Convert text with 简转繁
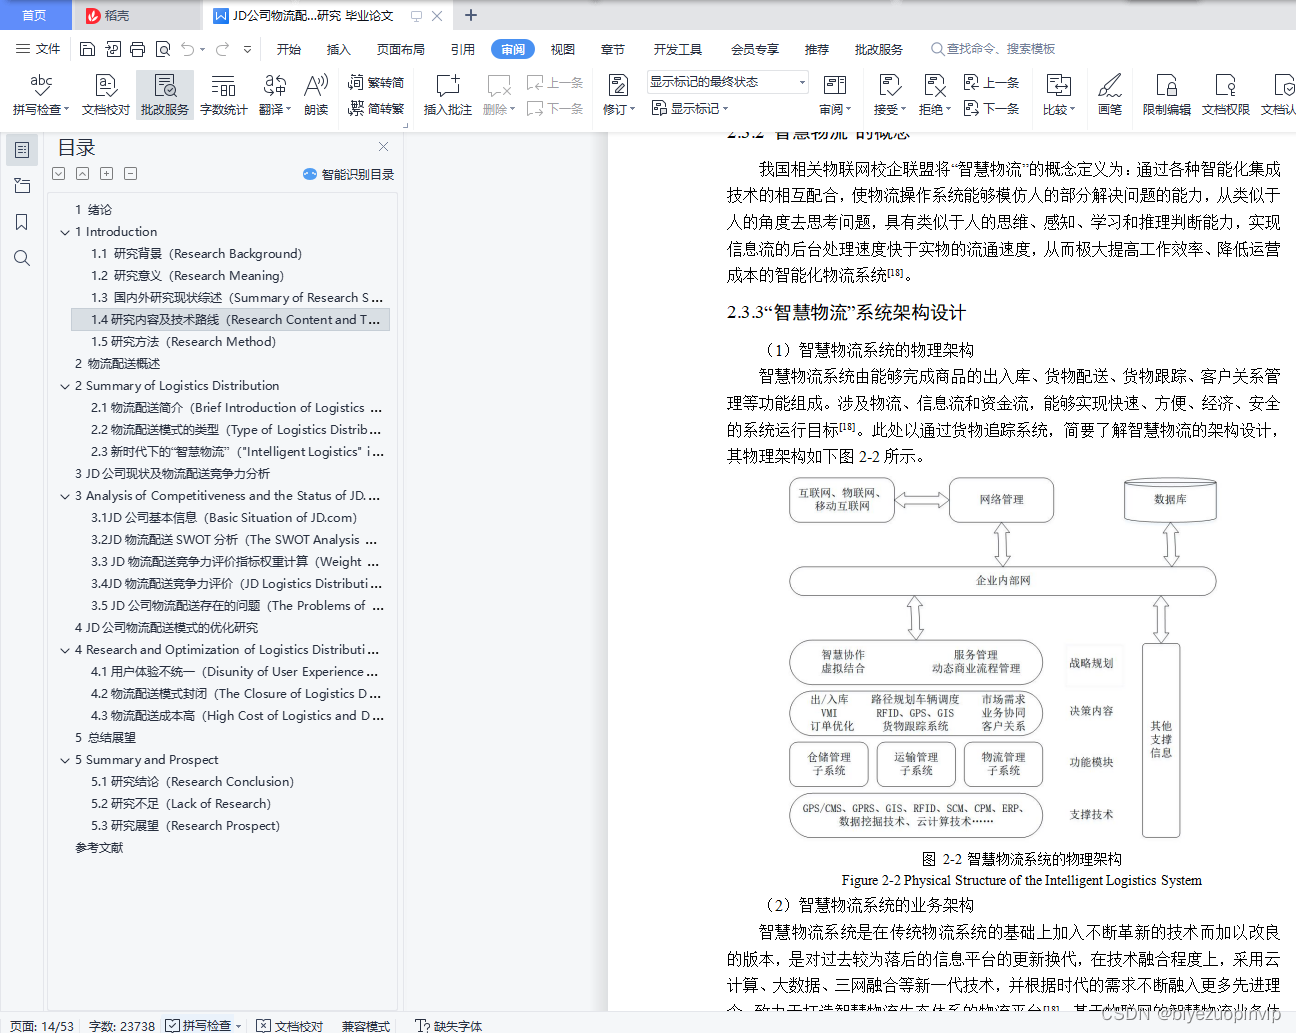This screenshot has height=1033, width=1296. click(x=376, y=108)
